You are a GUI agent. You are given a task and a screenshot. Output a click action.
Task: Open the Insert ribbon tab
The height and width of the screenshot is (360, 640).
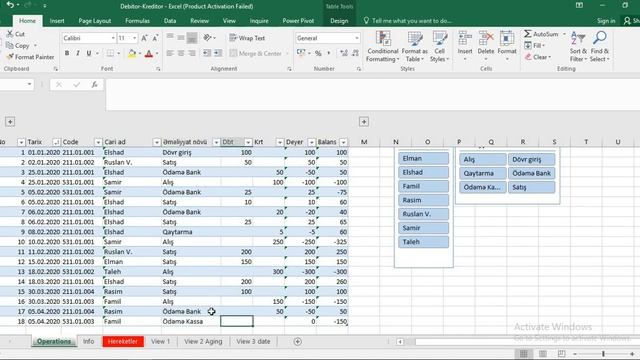(57, 21)
